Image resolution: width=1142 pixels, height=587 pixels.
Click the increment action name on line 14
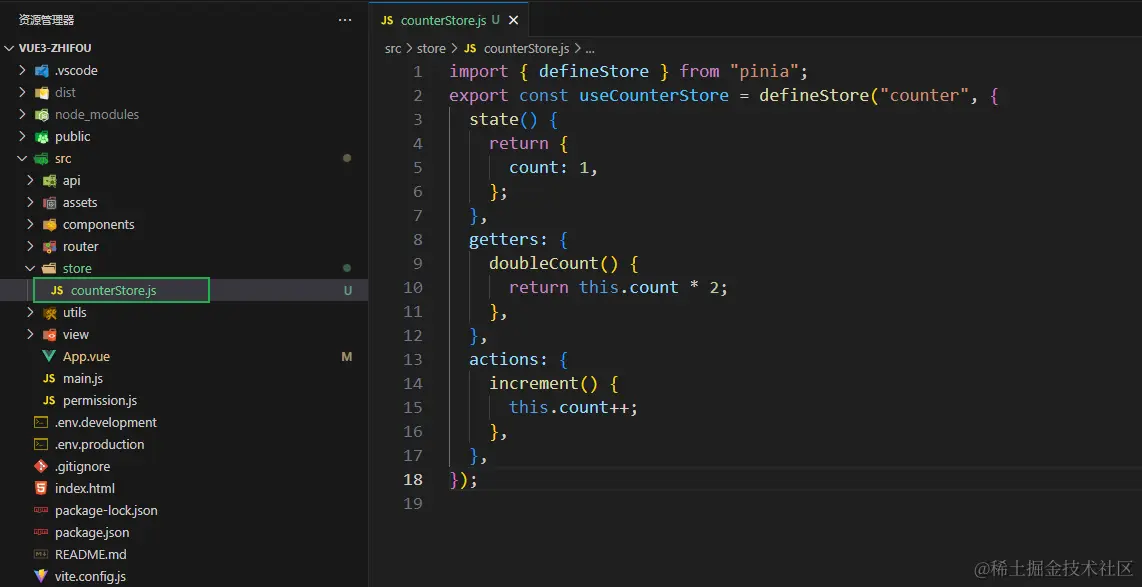[x=533, y=383]
